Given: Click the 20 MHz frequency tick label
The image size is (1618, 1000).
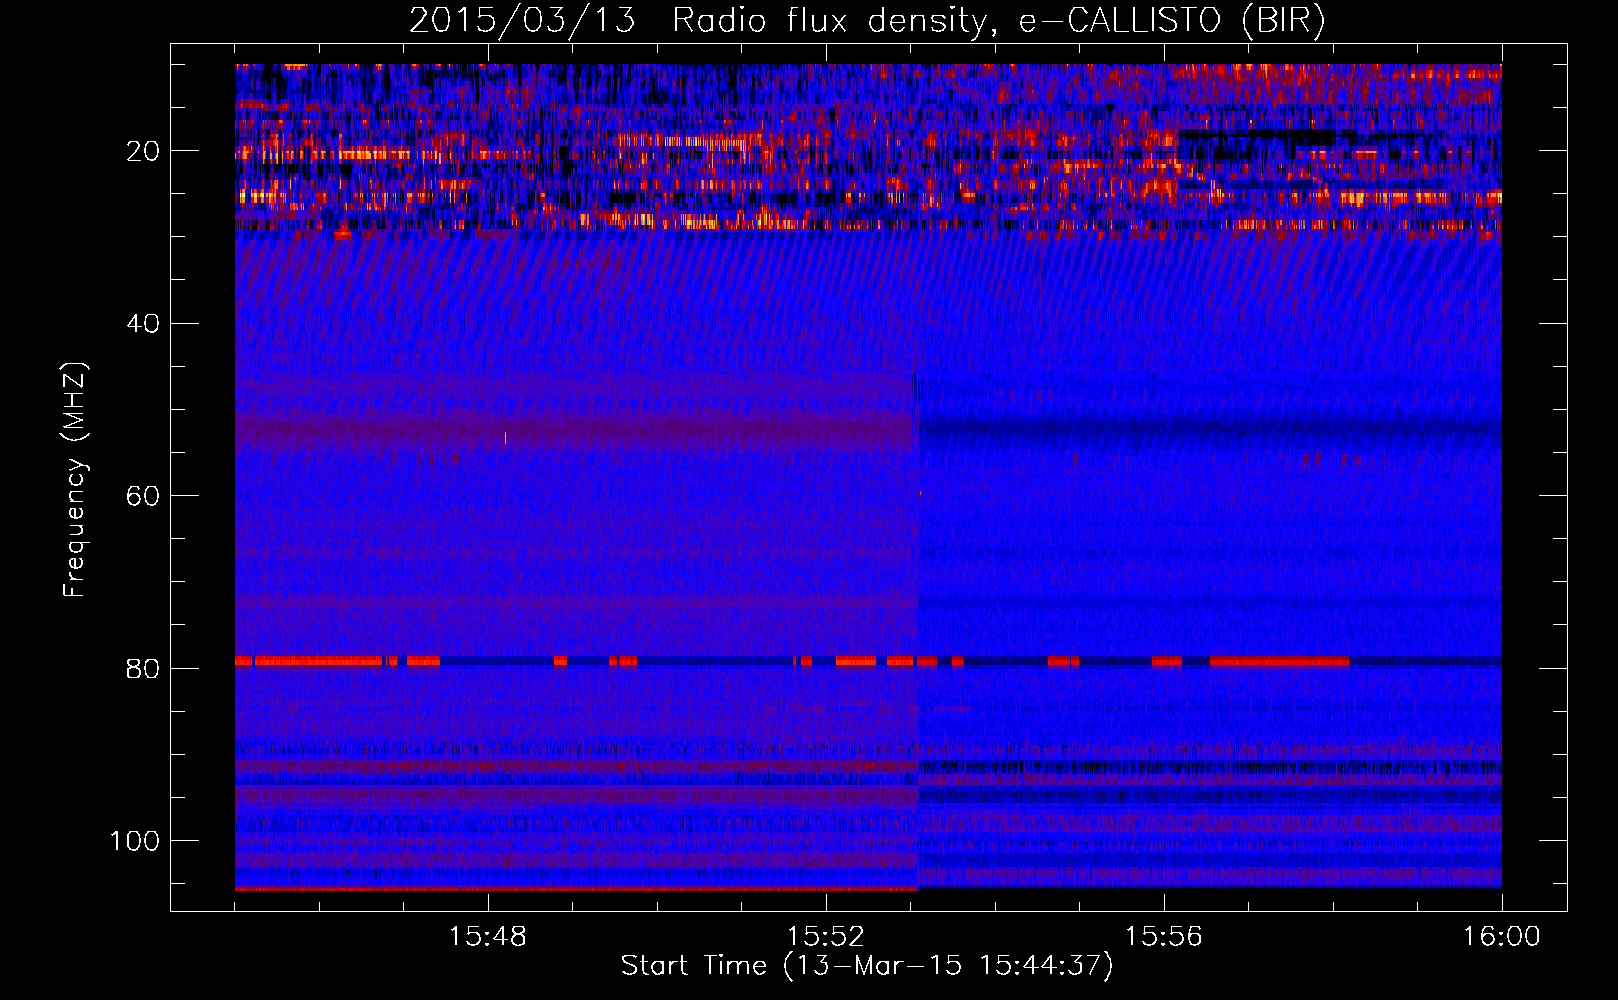Looking at the screenshot, I should coord(143,151).
